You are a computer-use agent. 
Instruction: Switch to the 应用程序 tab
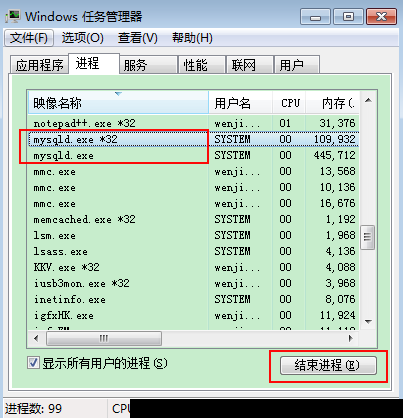(x=39, y=65)
